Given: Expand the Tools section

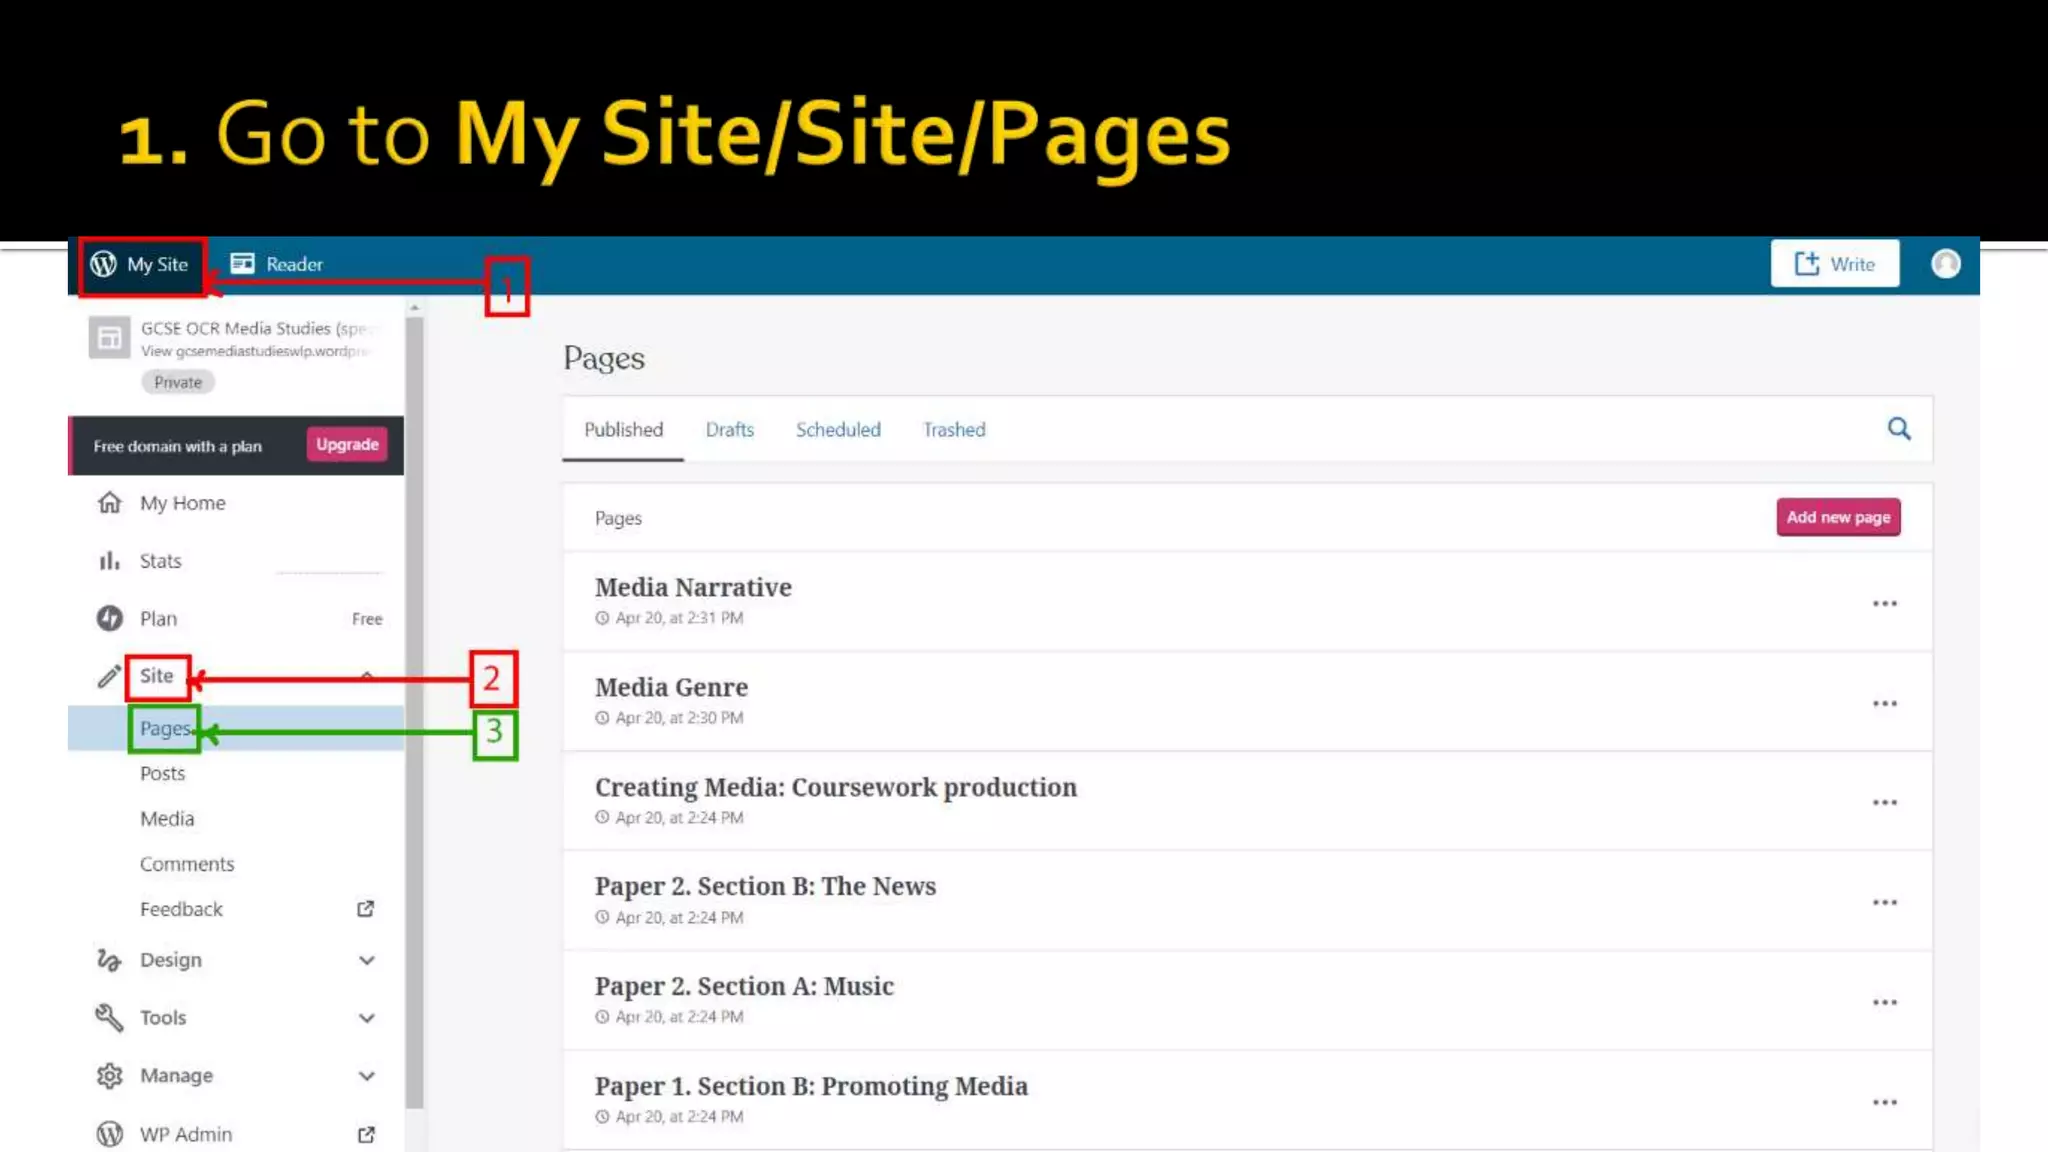Looking at the screenshot, I should [367, 1018].
